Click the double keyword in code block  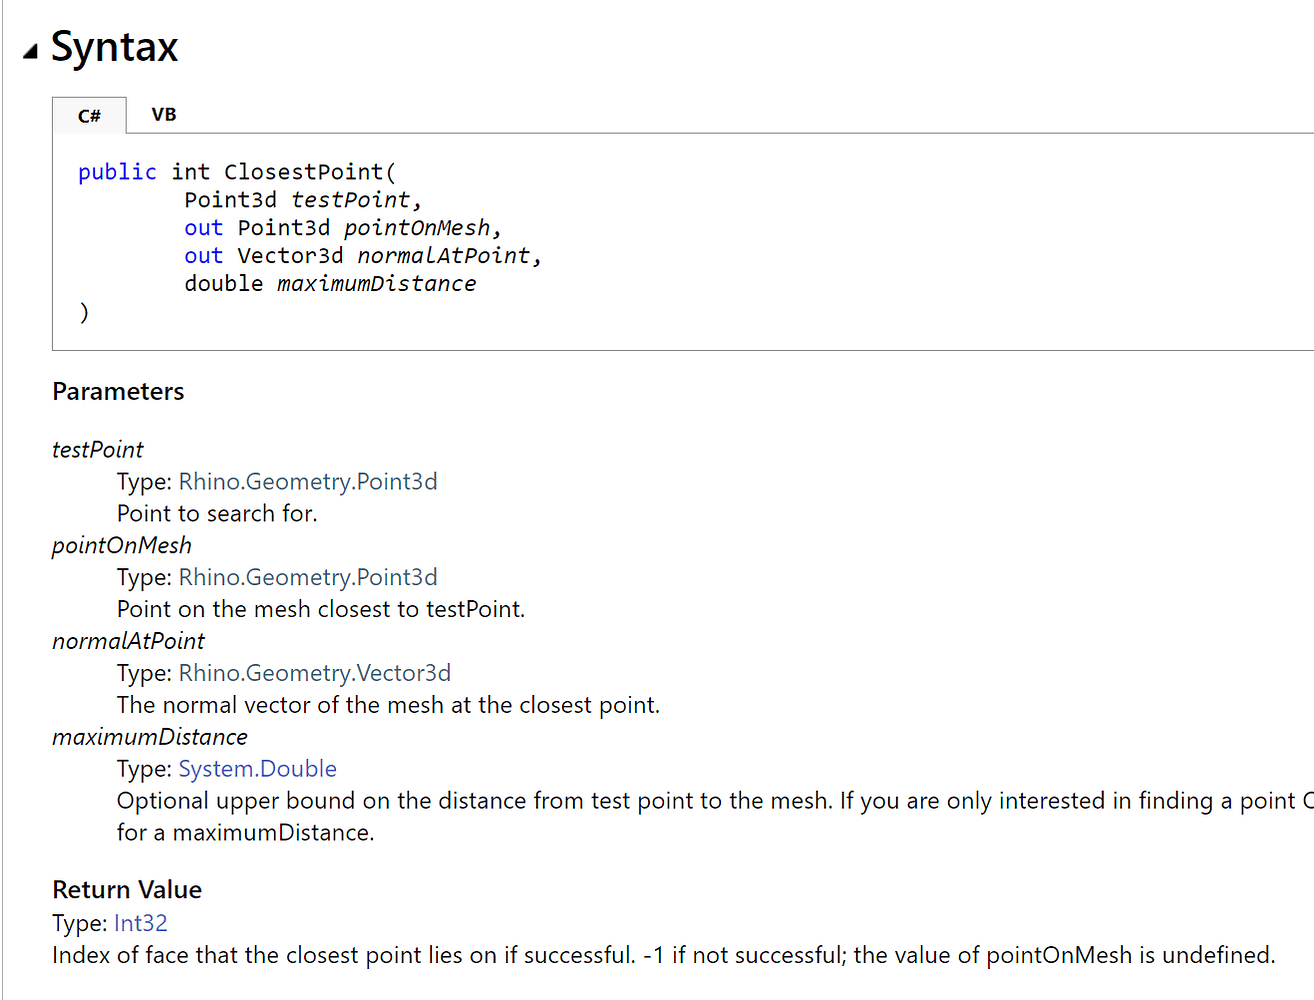(x=223, y=284)
